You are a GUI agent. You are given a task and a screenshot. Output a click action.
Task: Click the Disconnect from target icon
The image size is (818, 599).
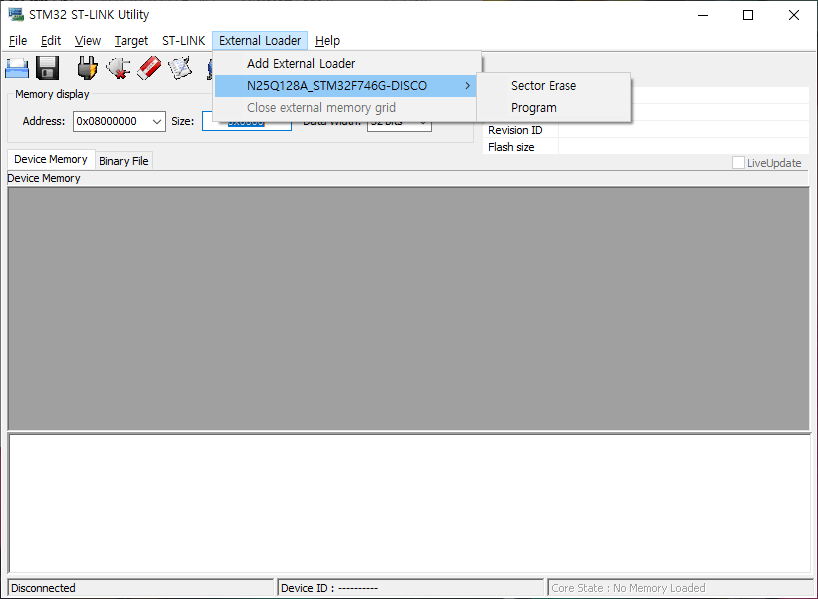pyautogui.click(x=118, y=68)
